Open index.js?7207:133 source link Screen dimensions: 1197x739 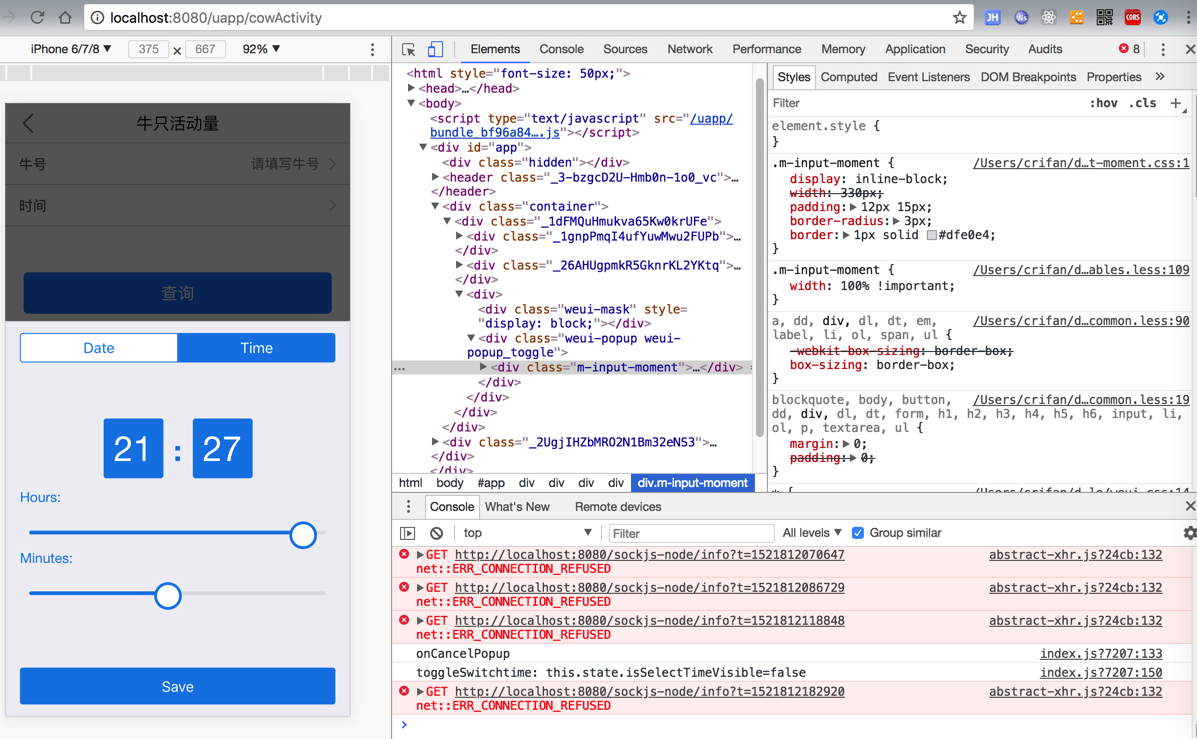(1101, 653)
